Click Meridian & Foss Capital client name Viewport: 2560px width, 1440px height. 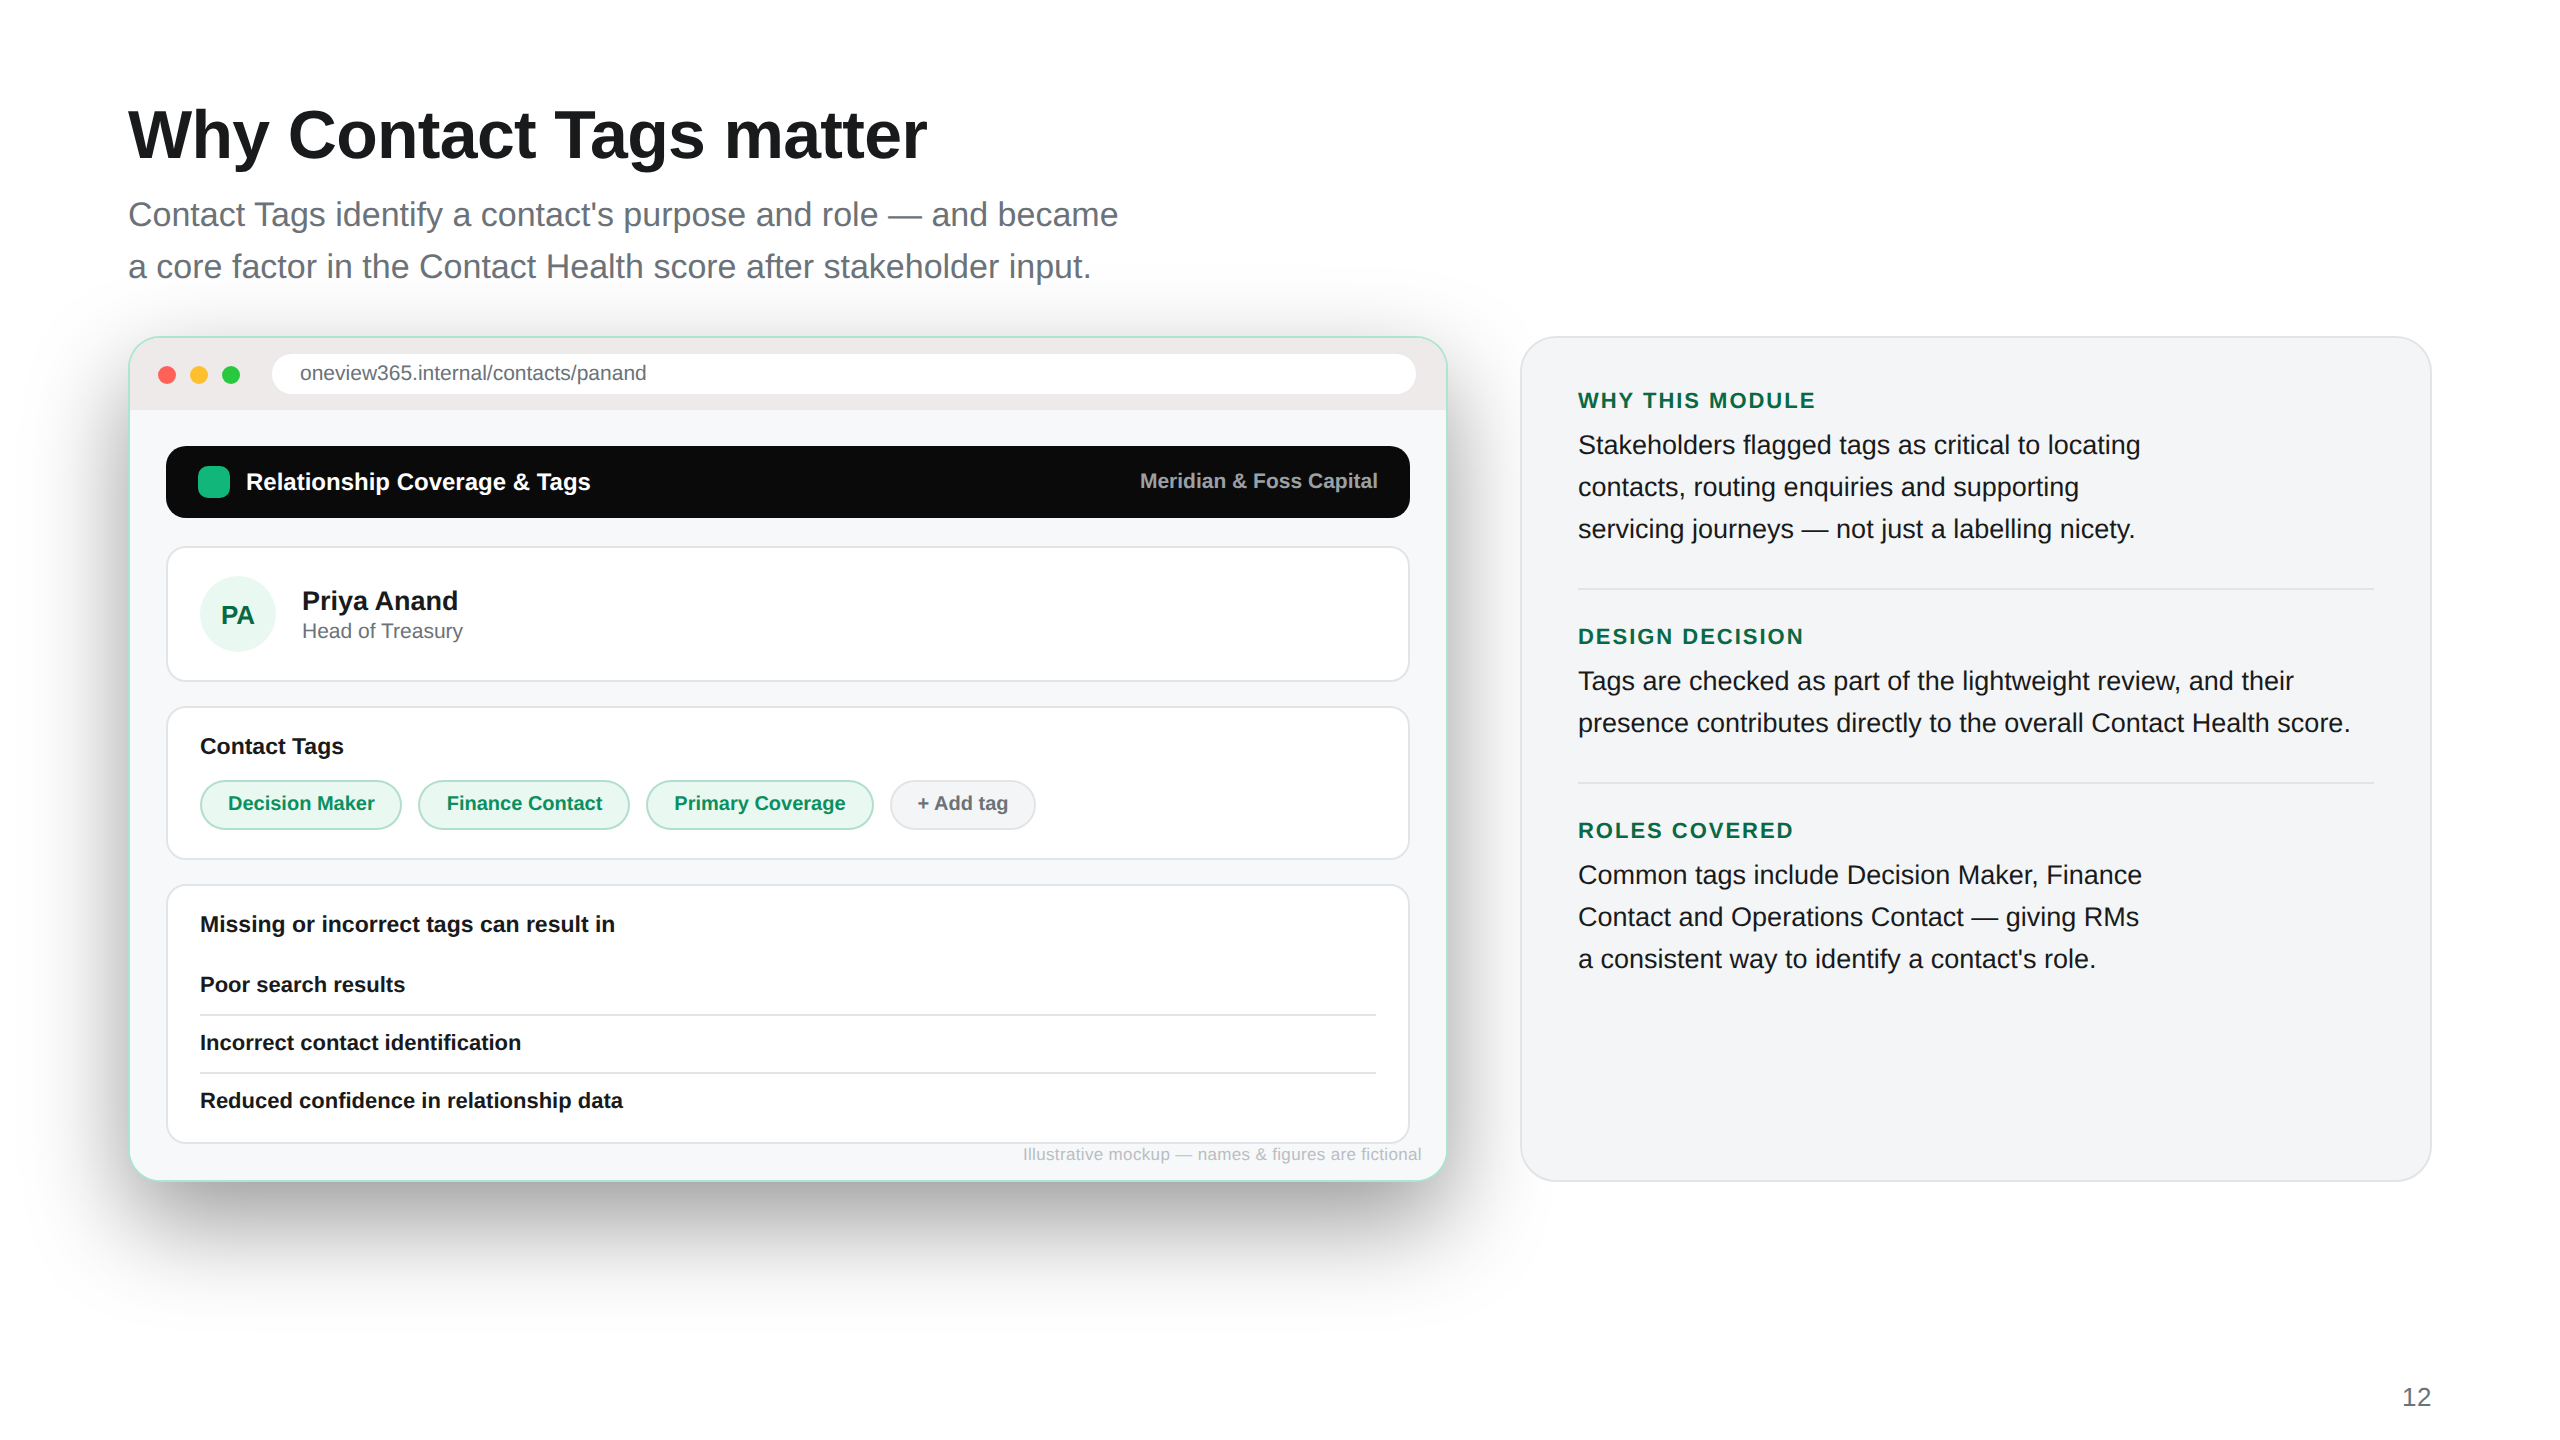click(x=1258, y=481)
